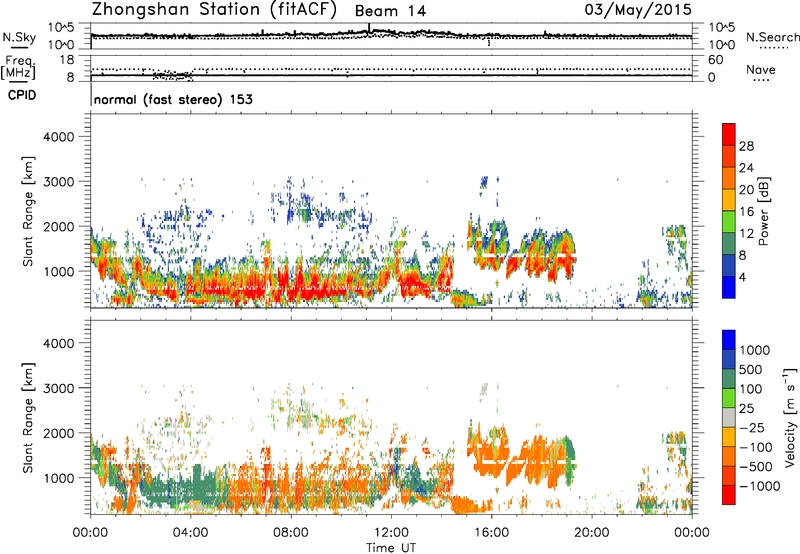Click the 12:00 time tick label
Screen dimensions: 800x554
391,533
